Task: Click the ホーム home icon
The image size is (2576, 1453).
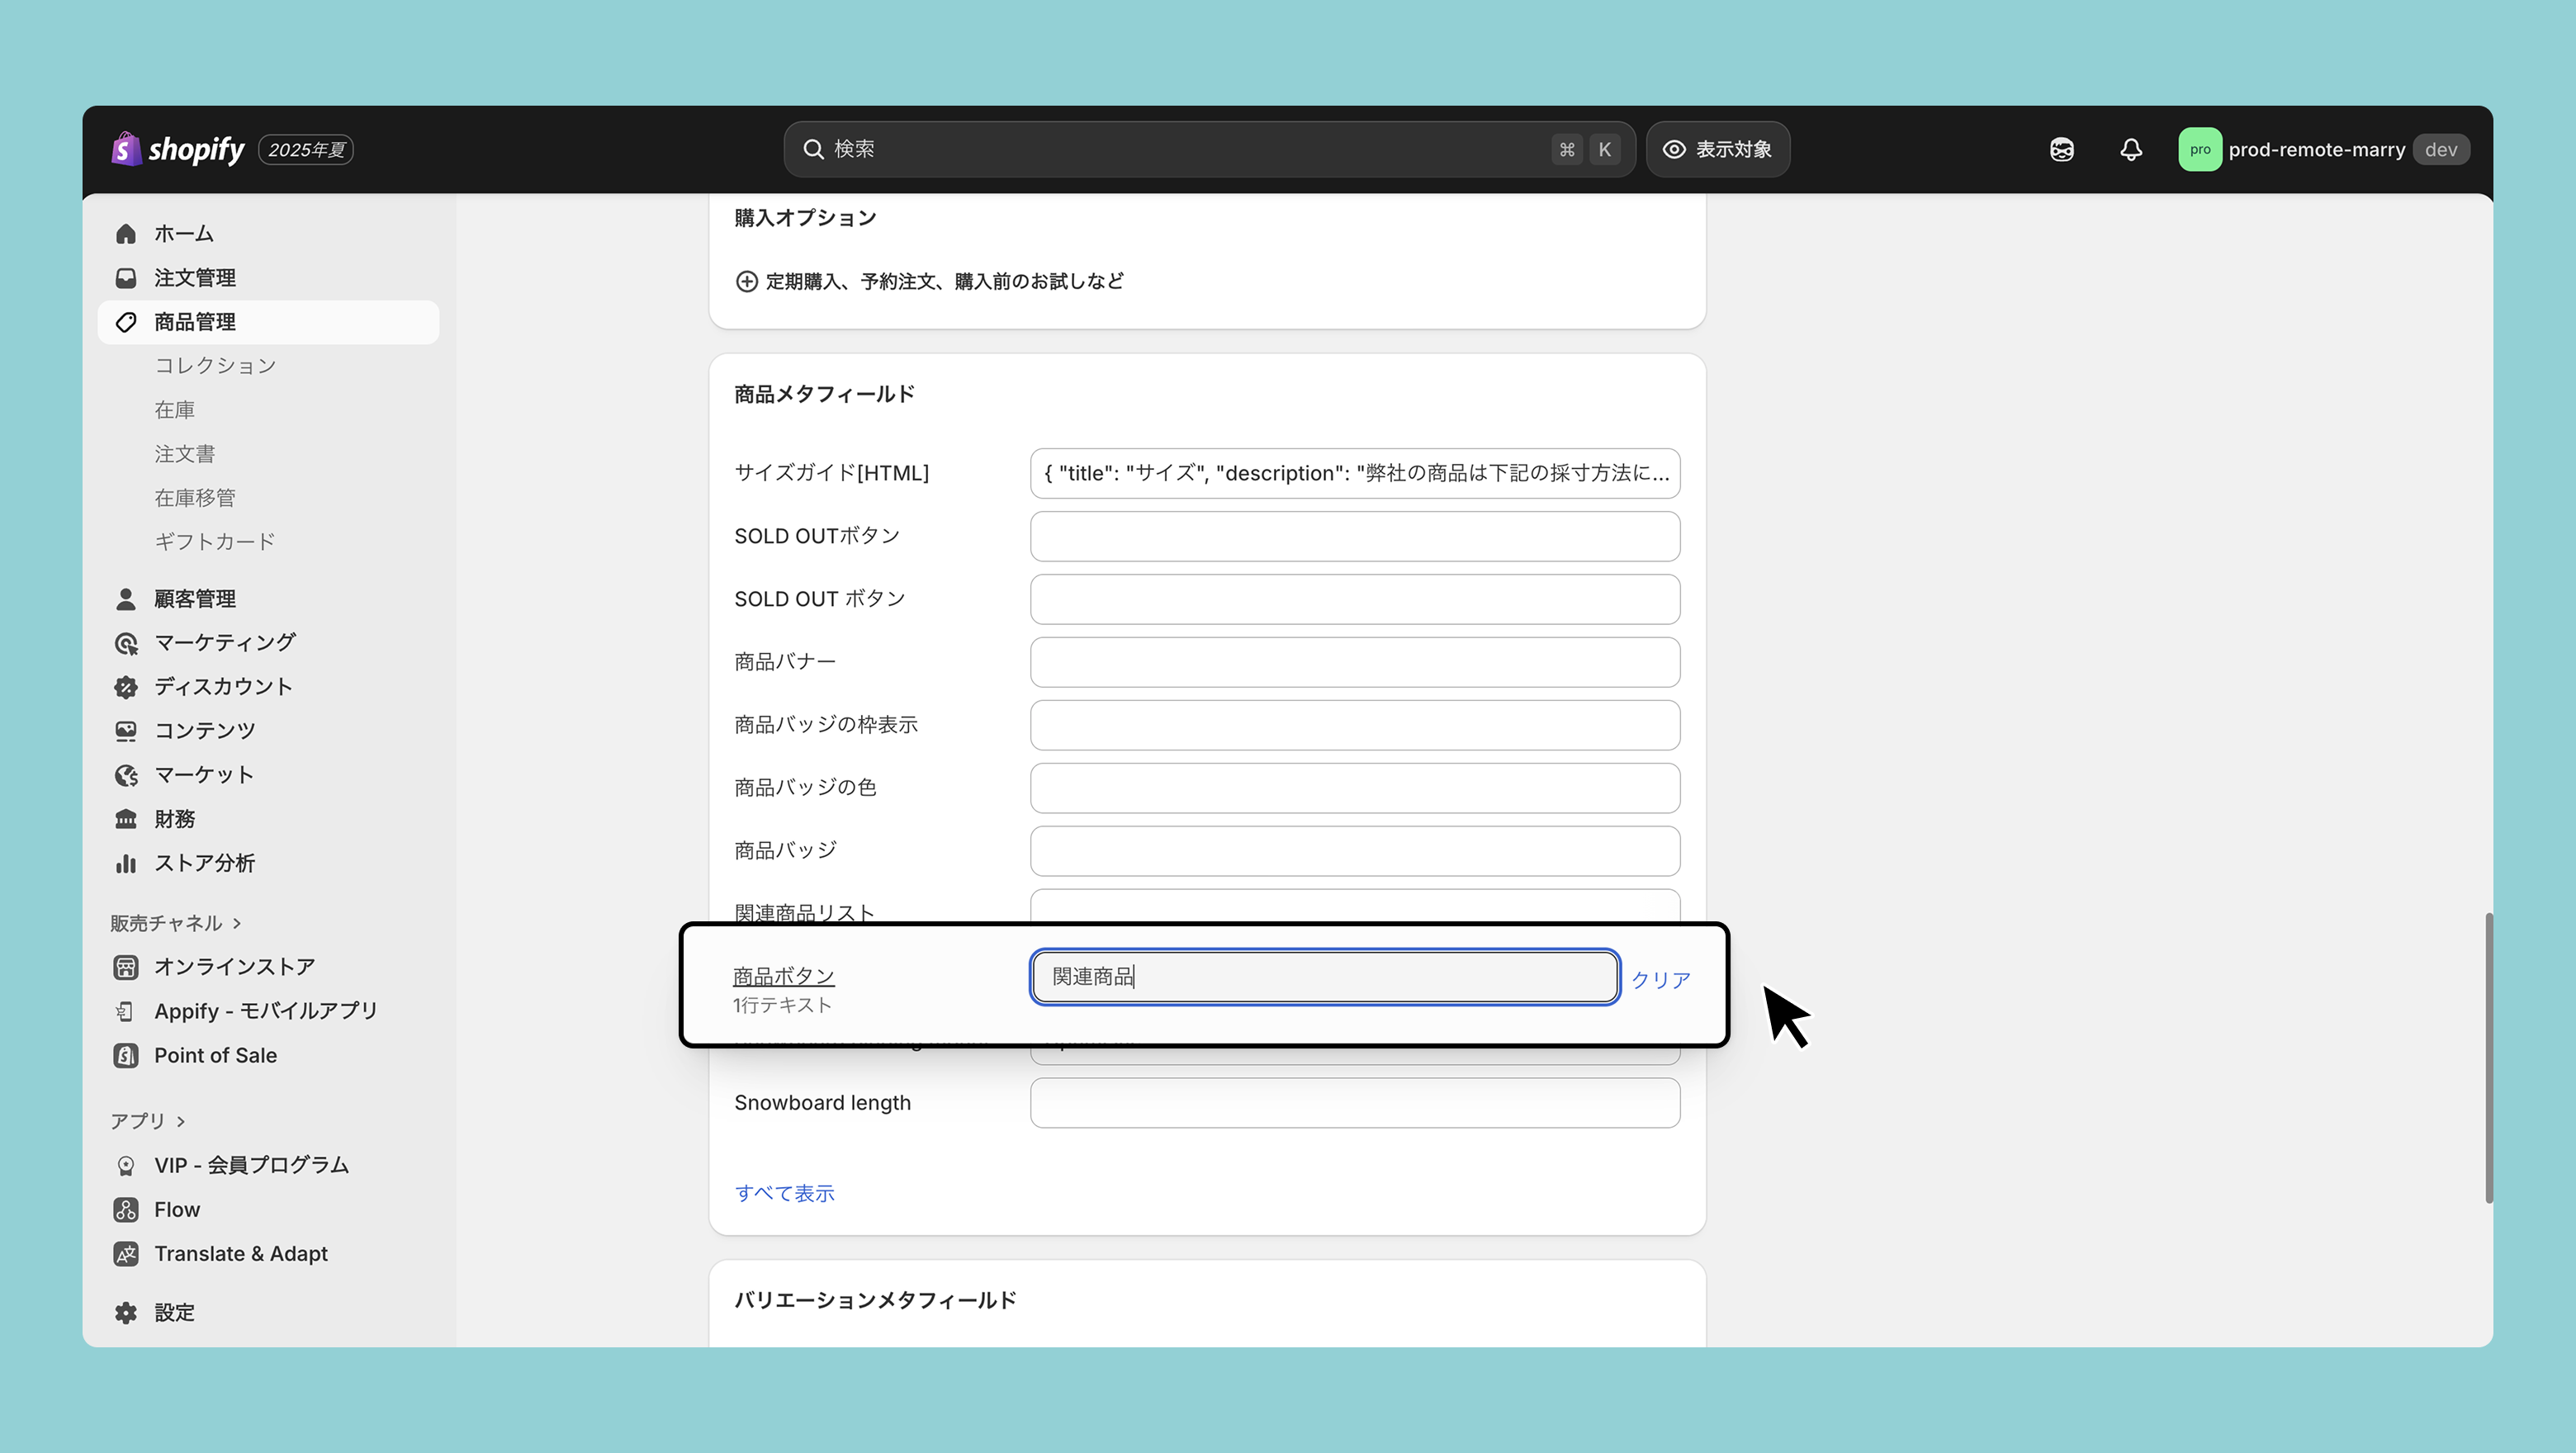Action: click(126, 234)
